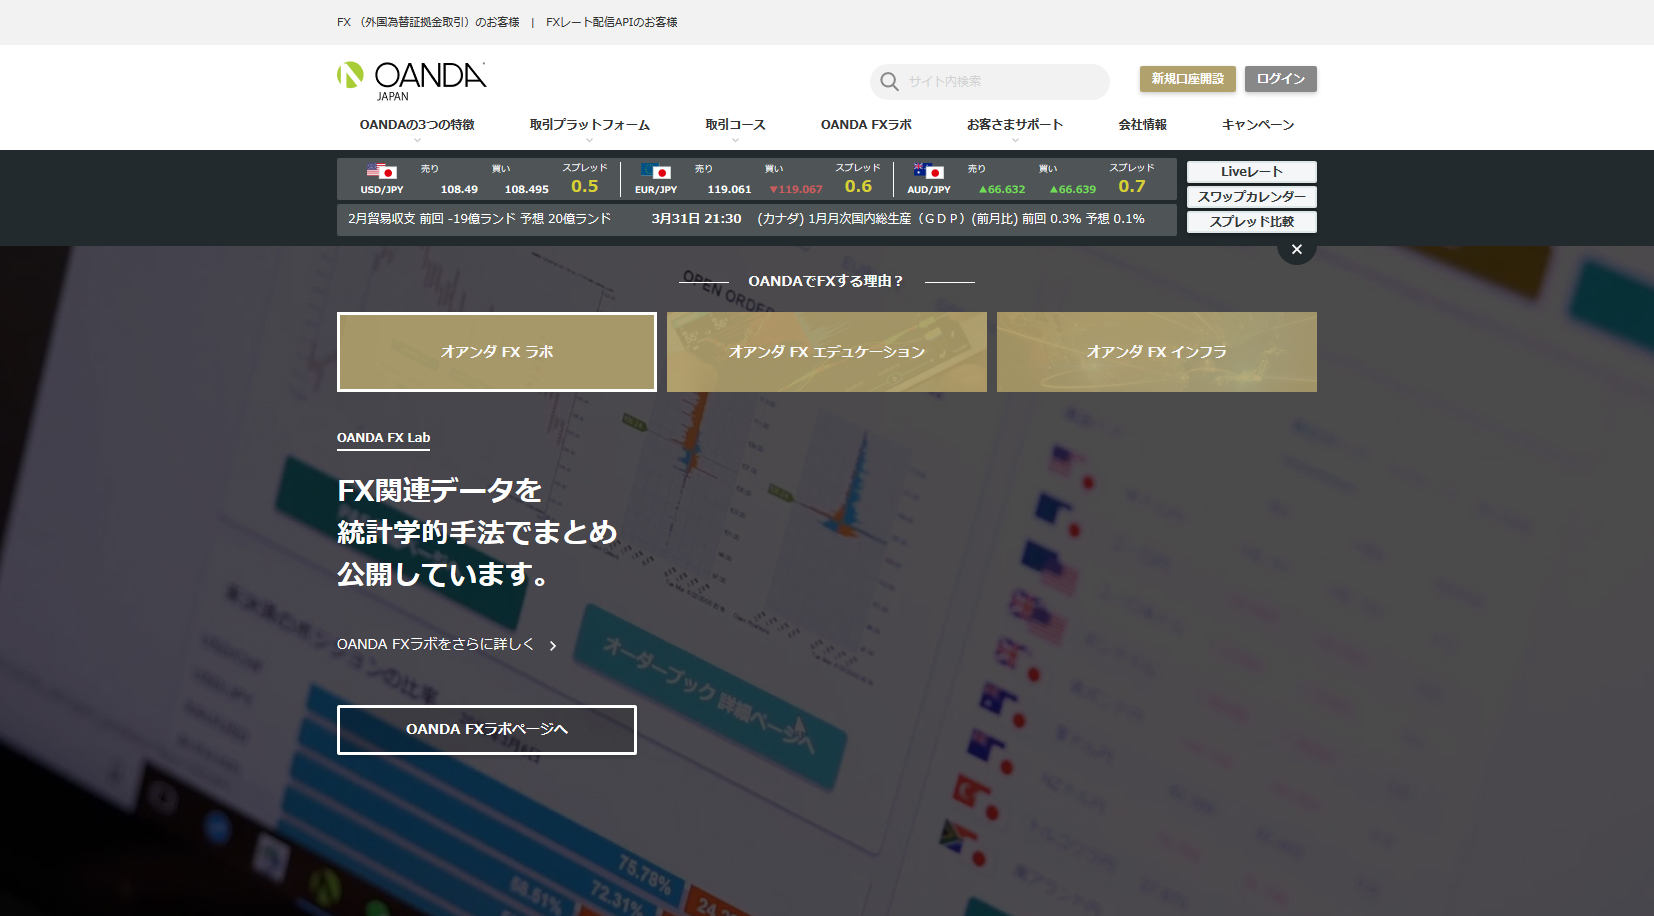Expand 取引プラットフォーム menu
The image size is (1654, 916).
click(590, 125)
